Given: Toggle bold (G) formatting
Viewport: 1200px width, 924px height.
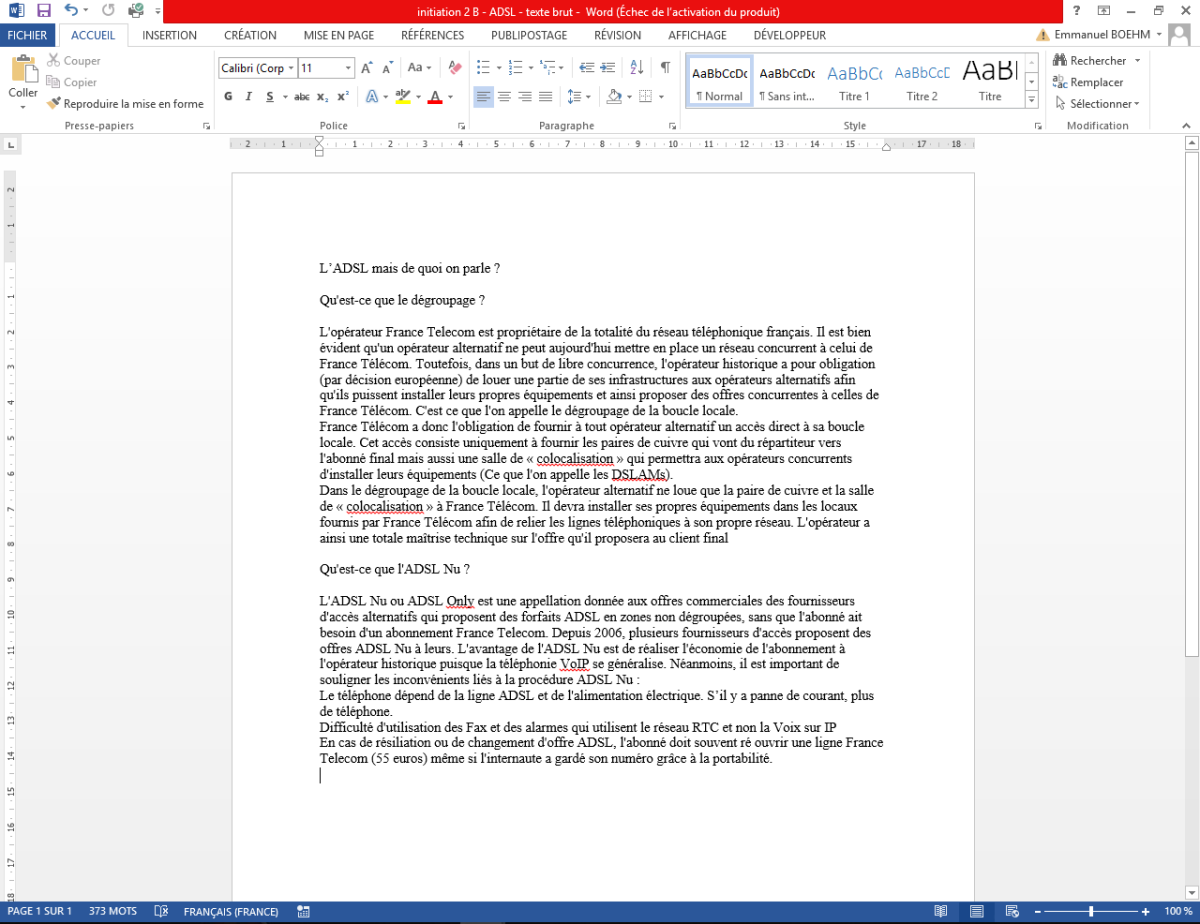Looking at the screenshot, I should click(x=228, y=97).
